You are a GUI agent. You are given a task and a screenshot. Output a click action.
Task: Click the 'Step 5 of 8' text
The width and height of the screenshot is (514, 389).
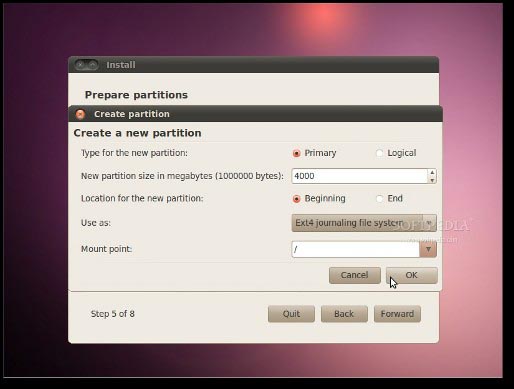(113, 314)
